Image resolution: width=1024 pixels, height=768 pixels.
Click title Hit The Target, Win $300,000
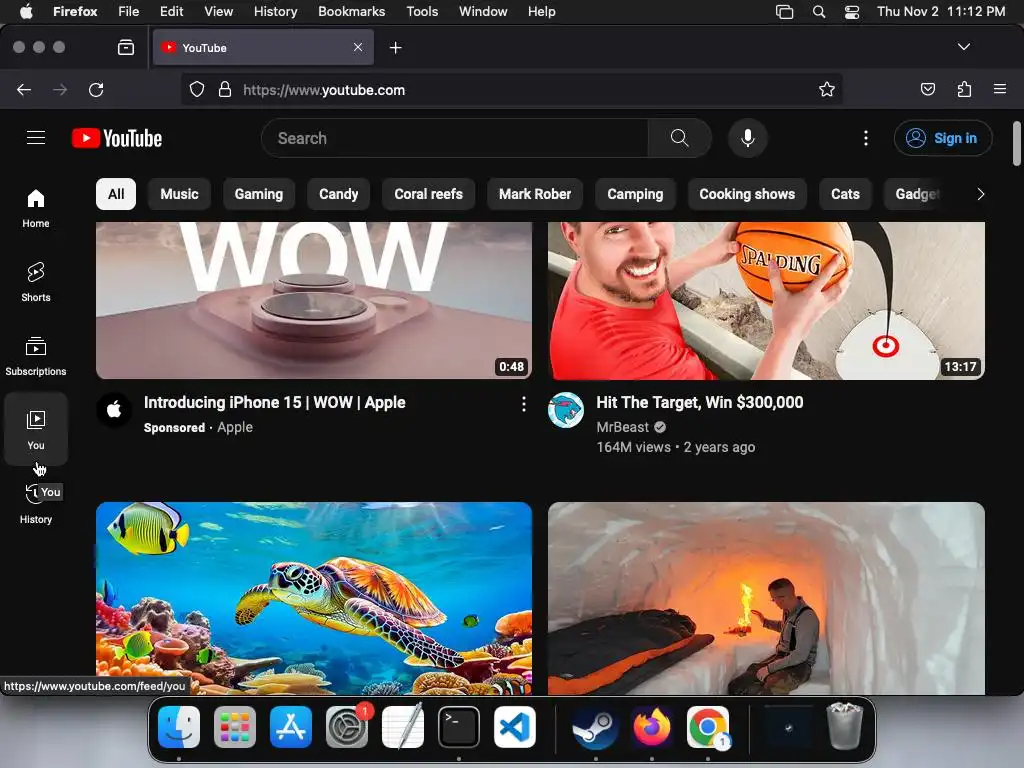(699, 402)
